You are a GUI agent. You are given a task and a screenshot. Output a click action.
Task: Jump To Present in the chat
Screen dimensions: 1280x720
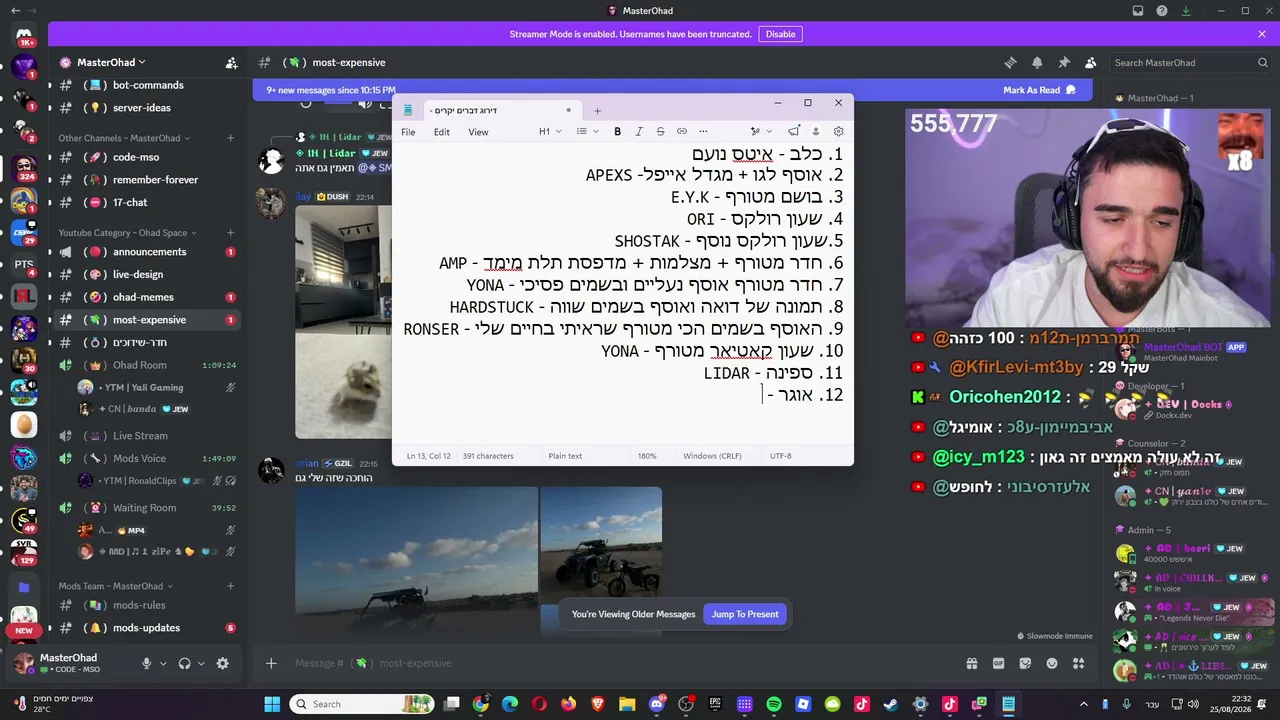pyautogui.click(x=745, y=614)
